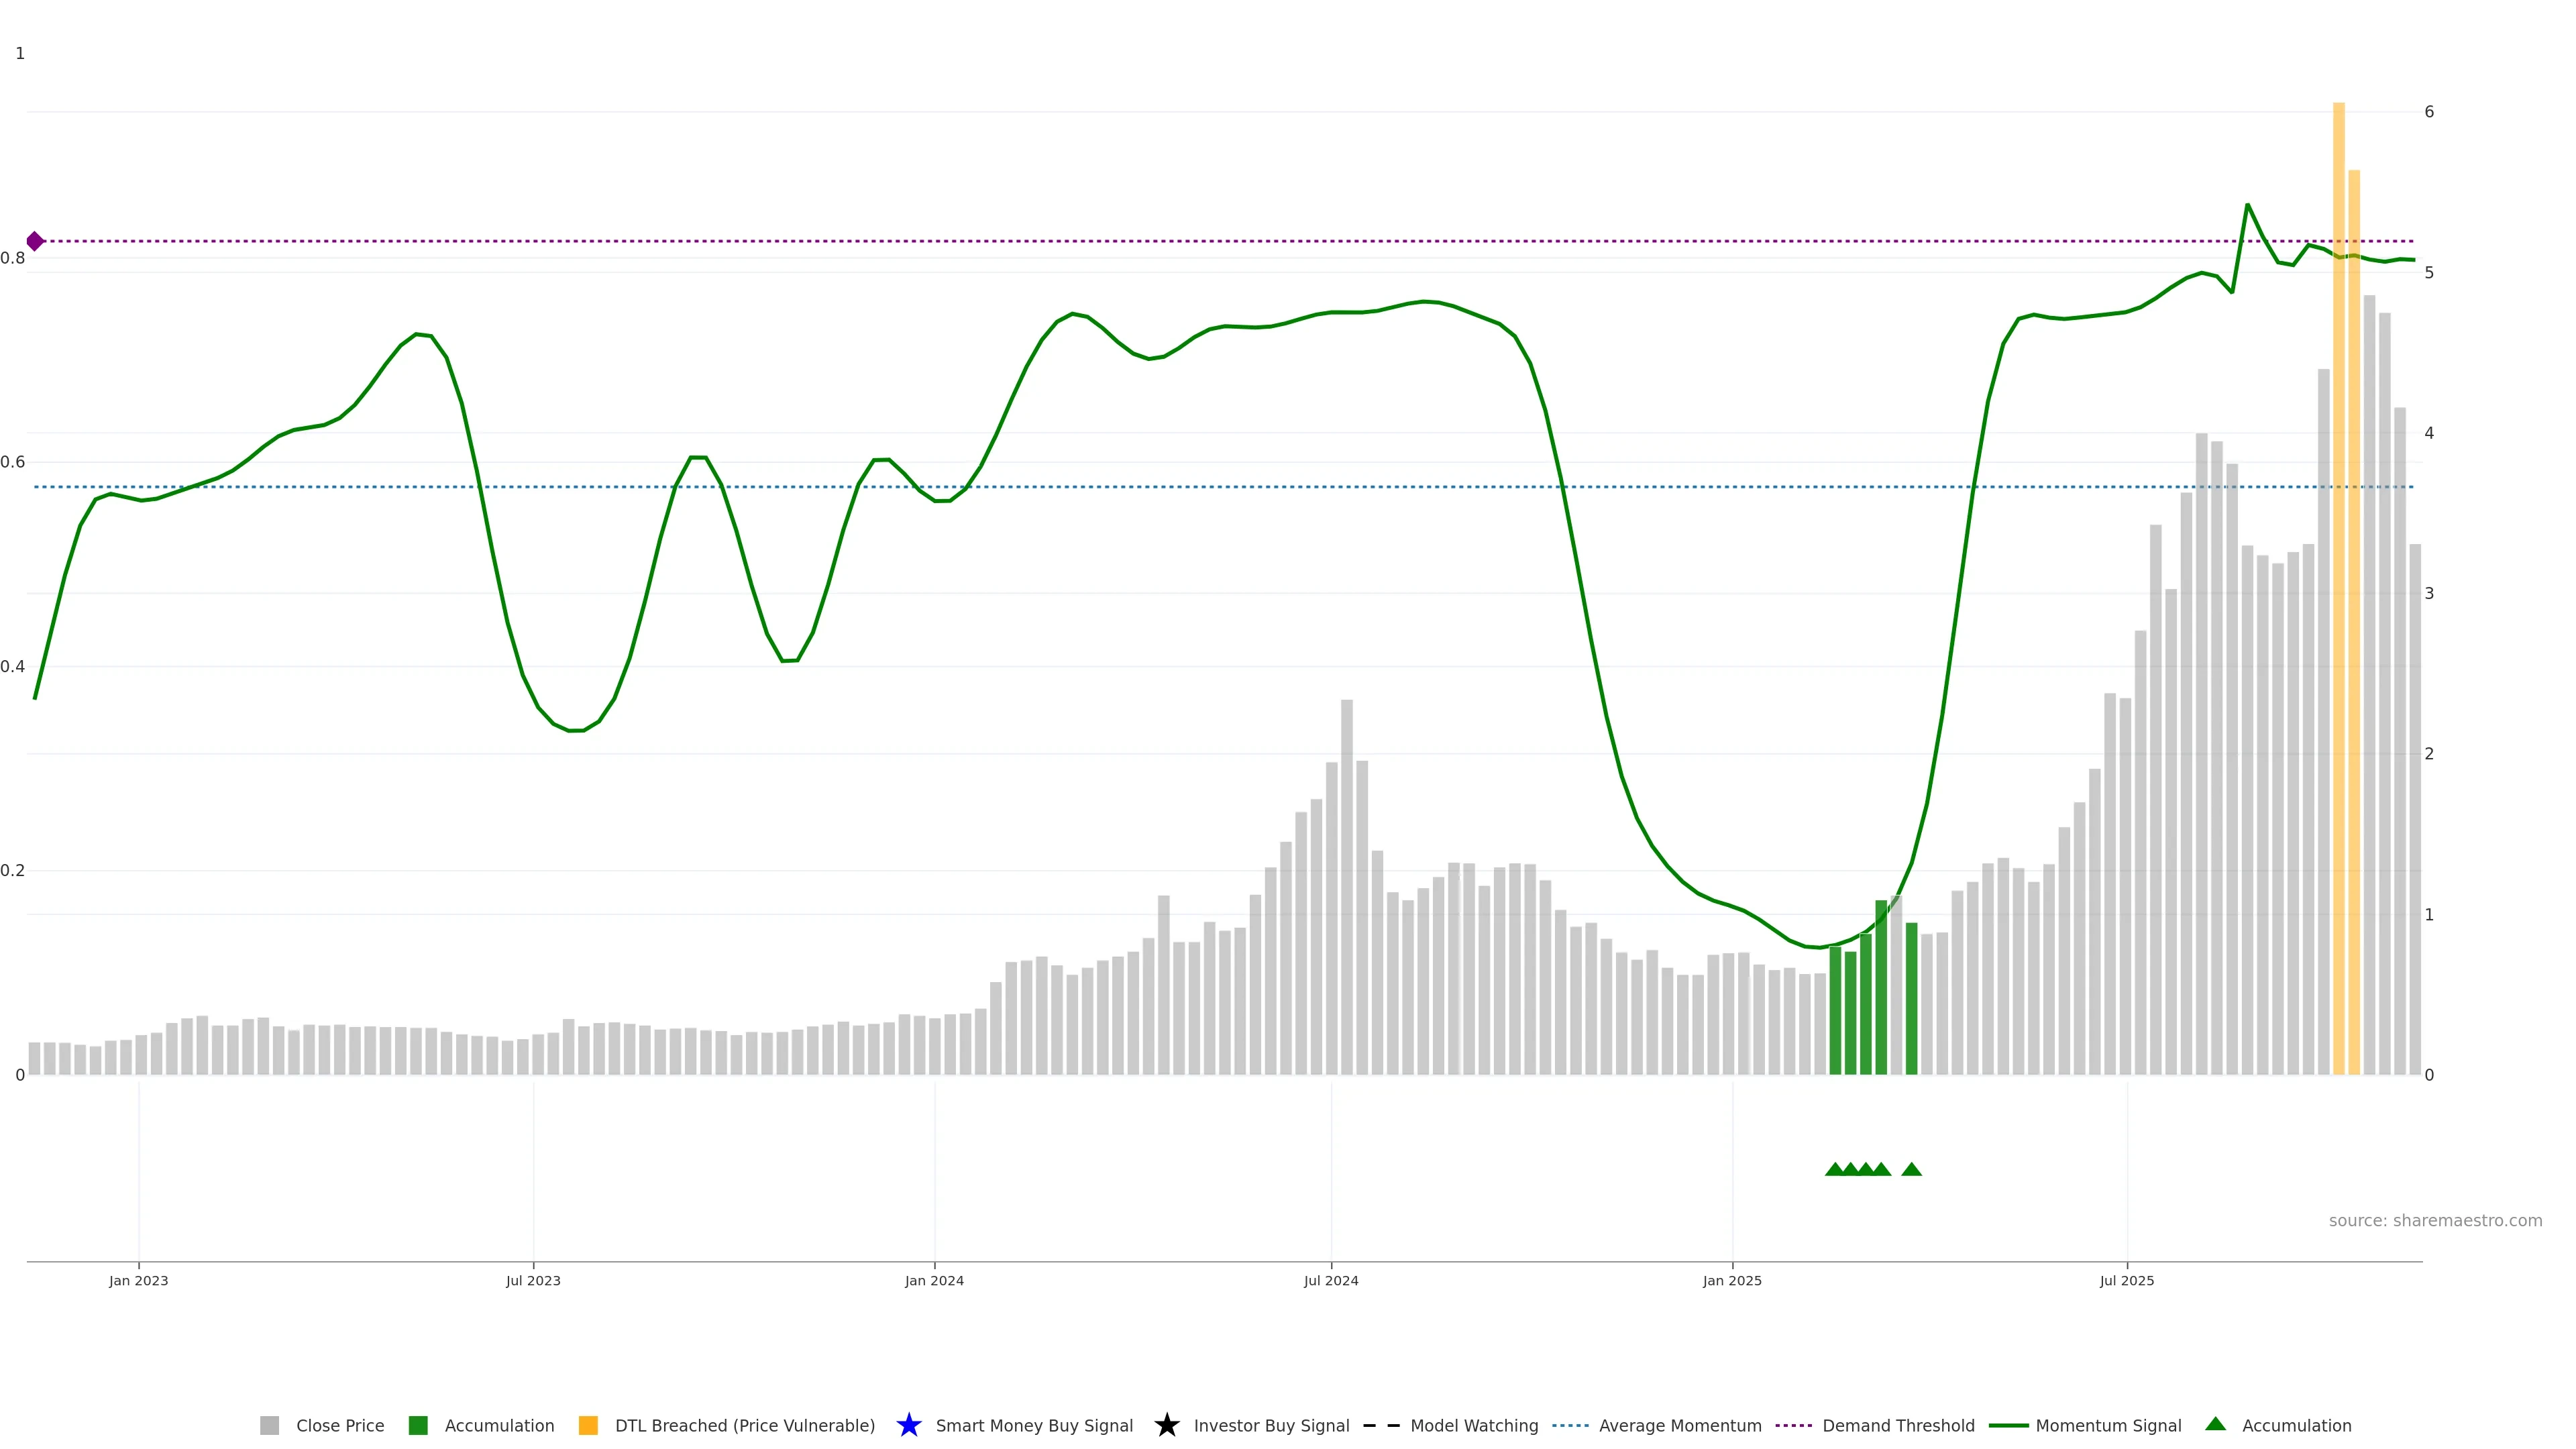The width and height of the screenshot is (2576, 1449).
Task: Toggle the Momentum Signal series label
Action: click(x=2108, y=1425)
